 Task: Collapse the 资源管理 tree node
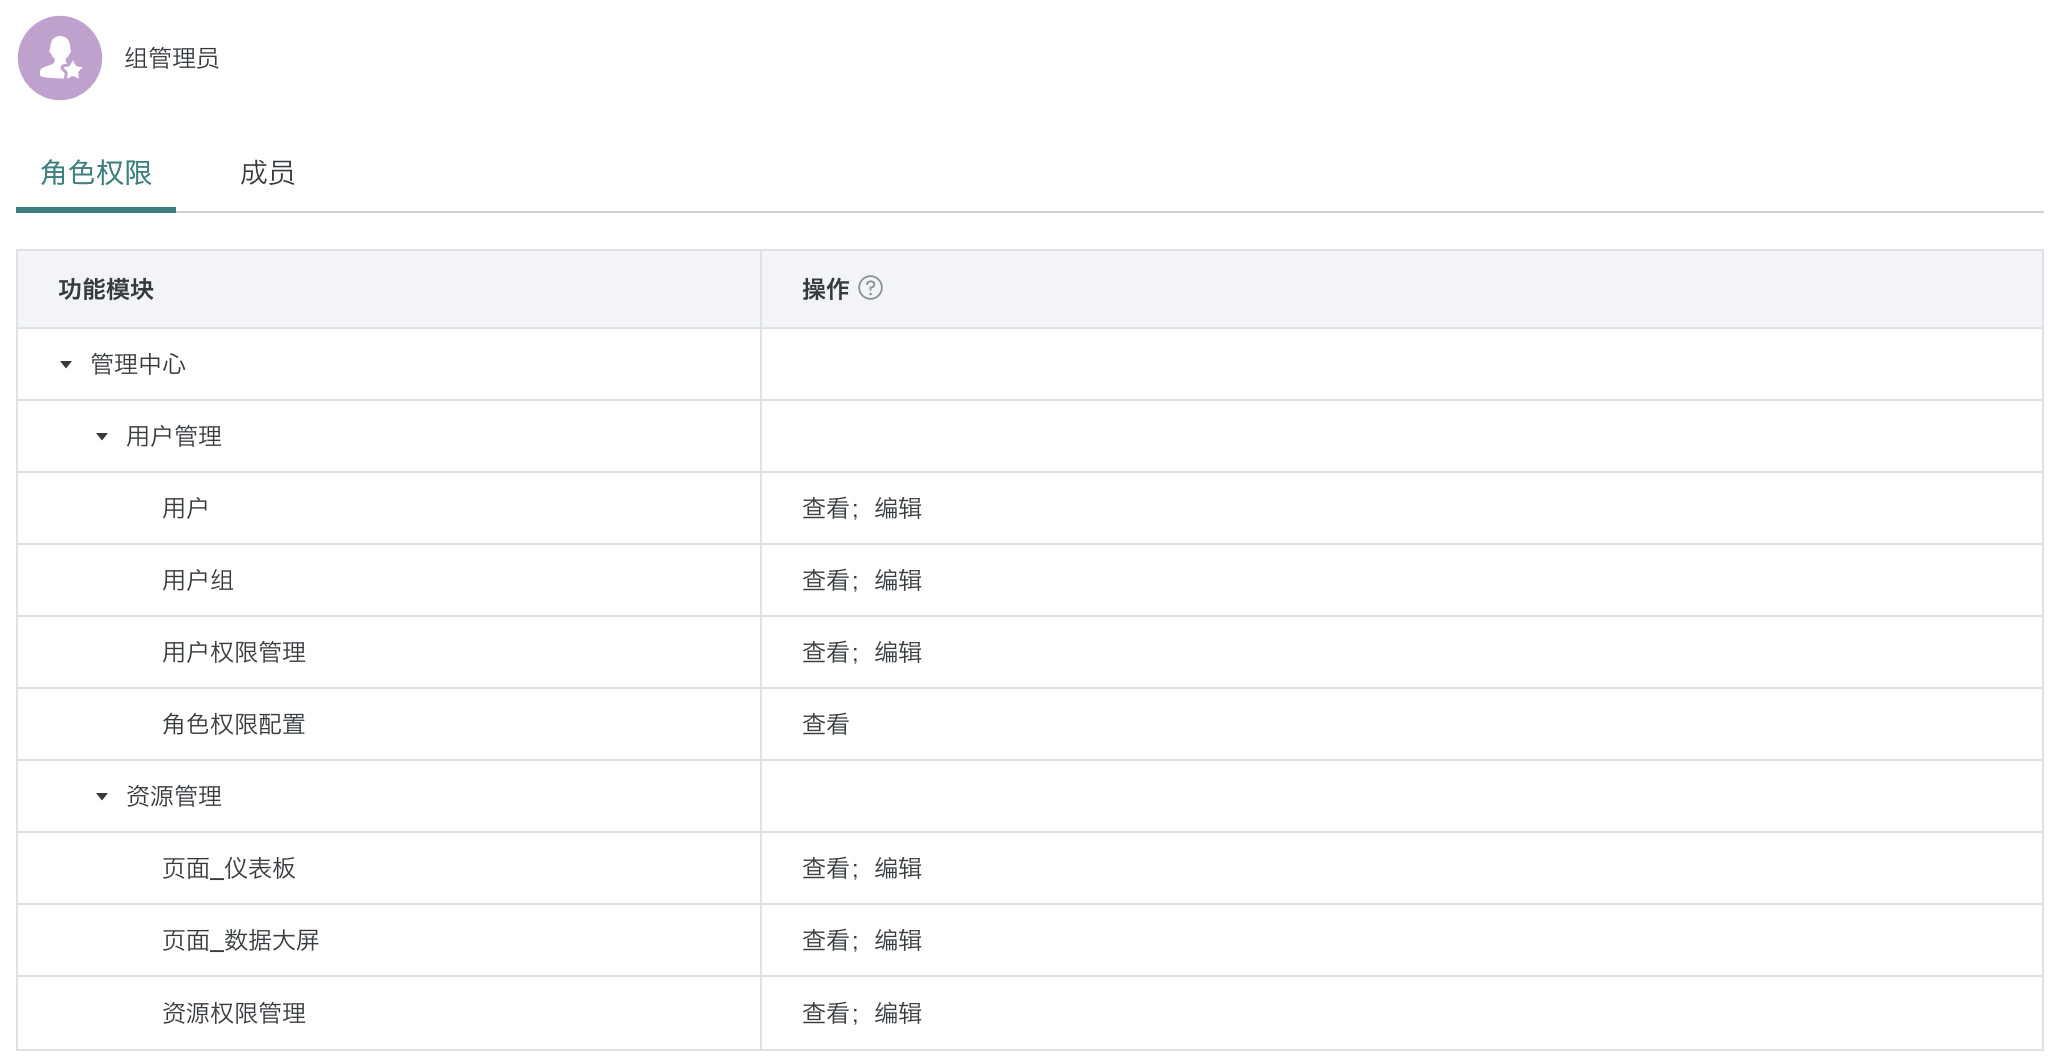pos(102,797)
